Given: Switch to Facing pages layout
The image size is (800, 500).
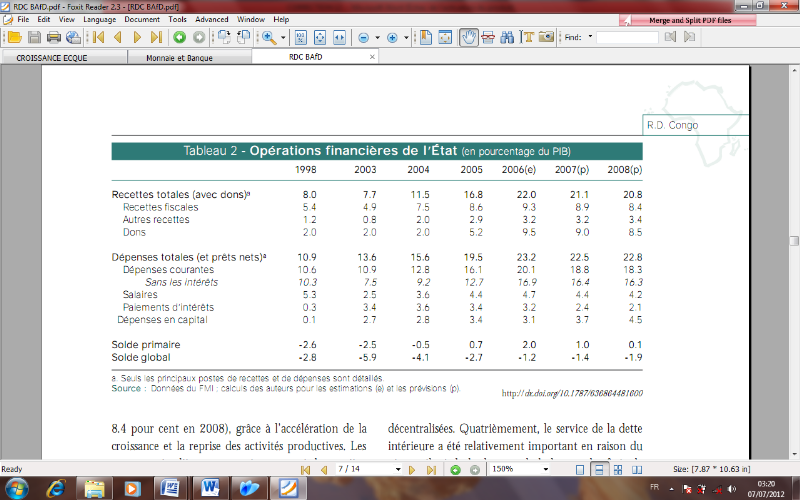Looking at the screenshot, I should (637, 470).
